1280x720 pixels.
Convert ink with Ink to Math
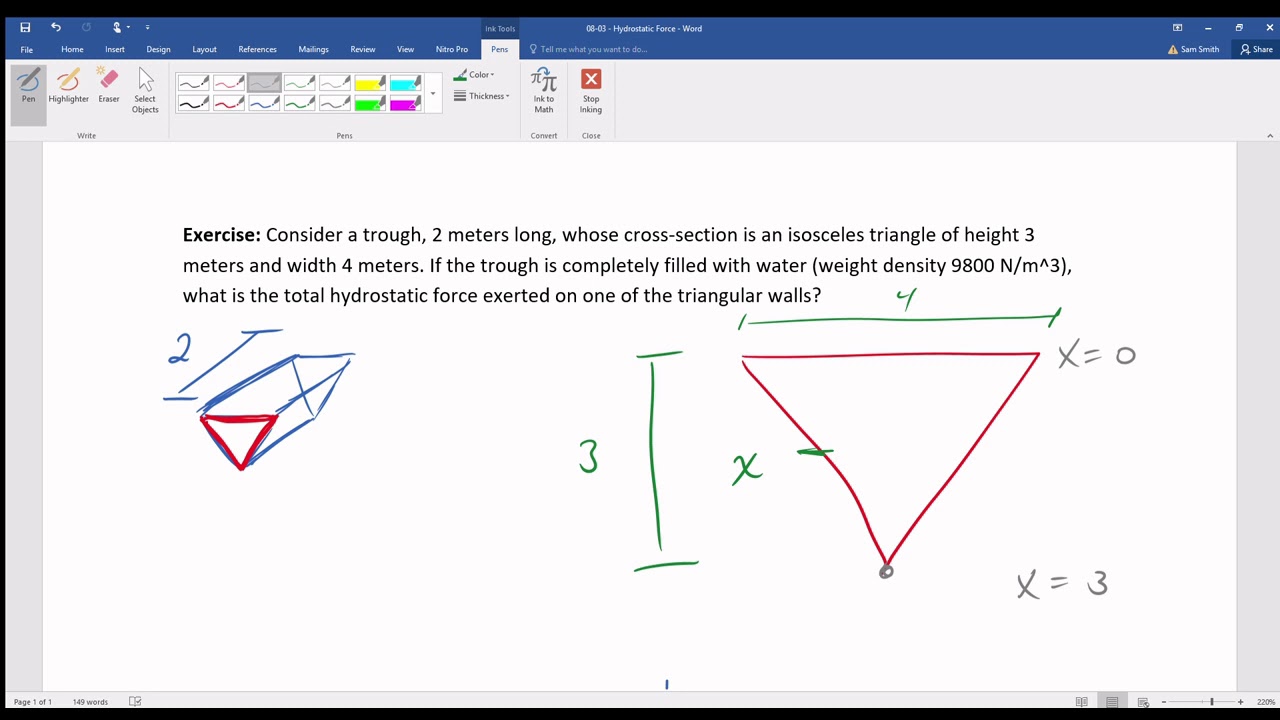pos(543,90)
